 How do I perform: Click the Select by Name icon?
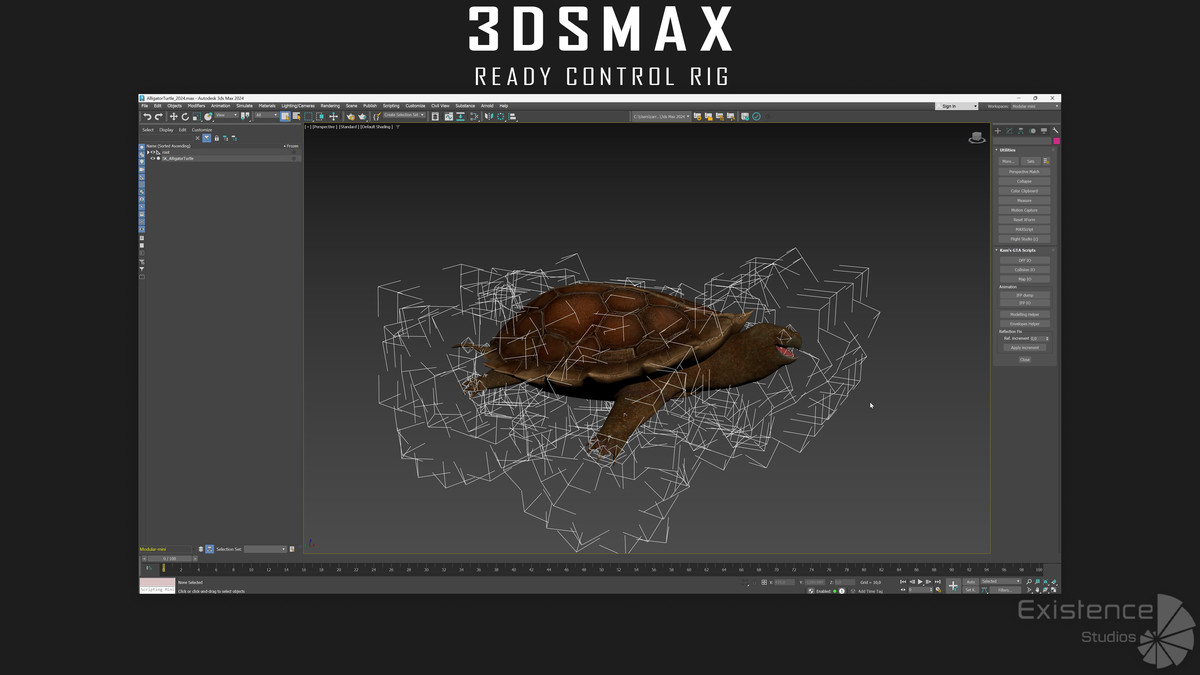pos(296,116)
